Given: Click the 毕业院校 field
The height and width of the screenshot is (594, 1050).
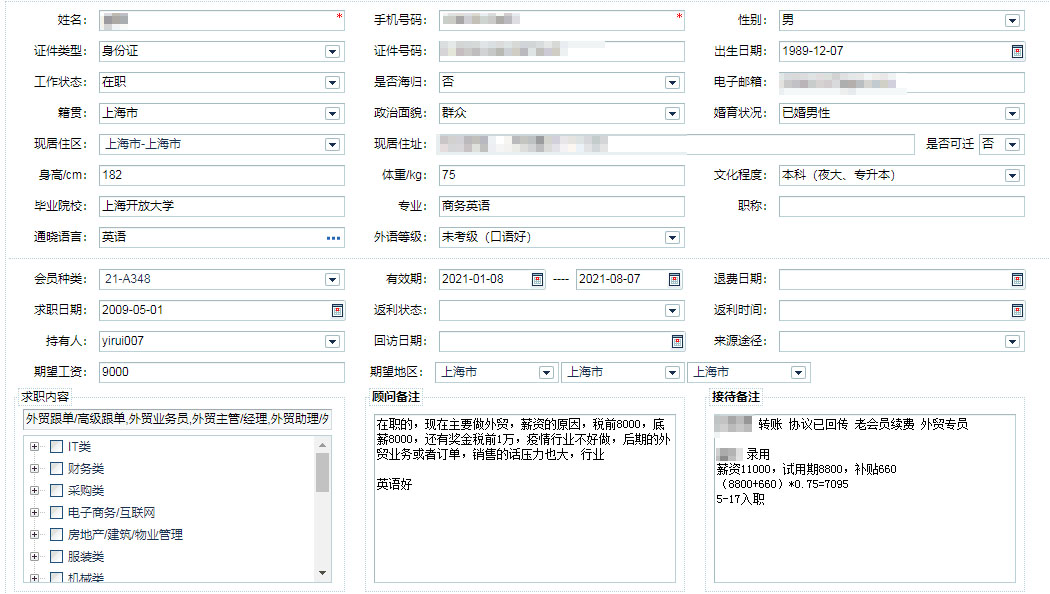Looking at the screenshot, I should pos(222,206).
